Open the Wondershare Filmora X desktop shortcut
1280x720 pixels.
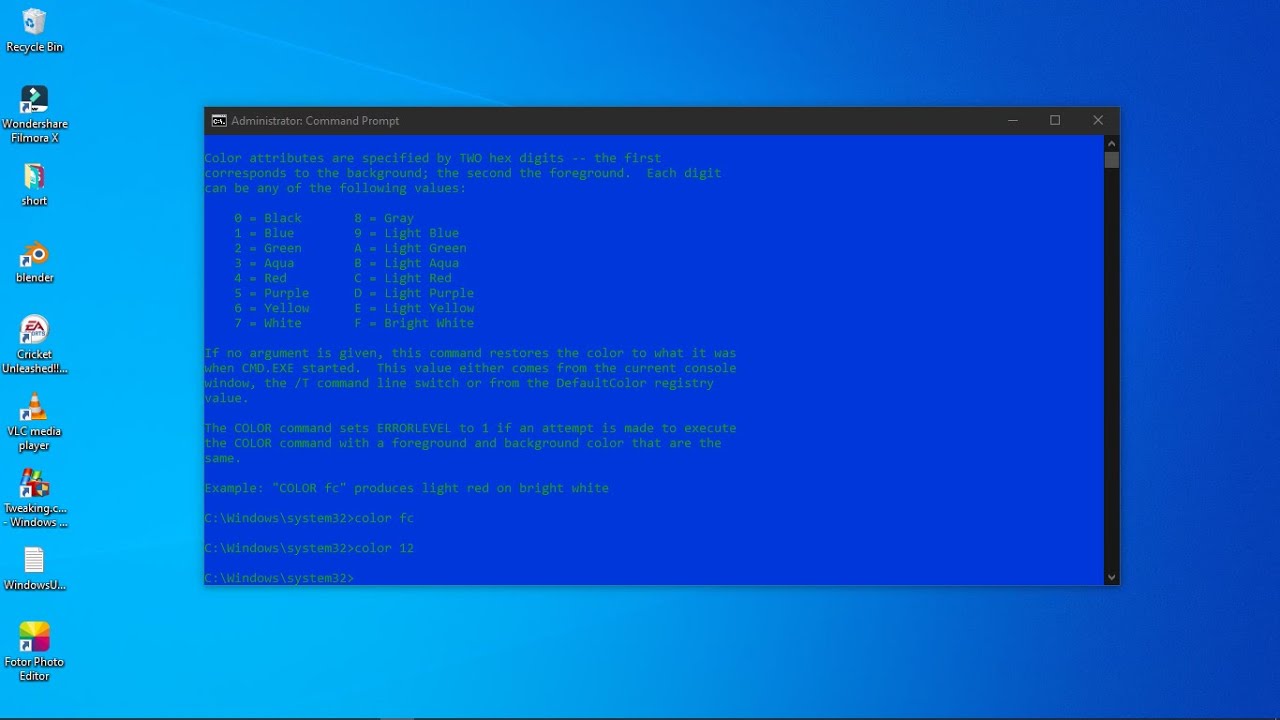tap(34, 114)
